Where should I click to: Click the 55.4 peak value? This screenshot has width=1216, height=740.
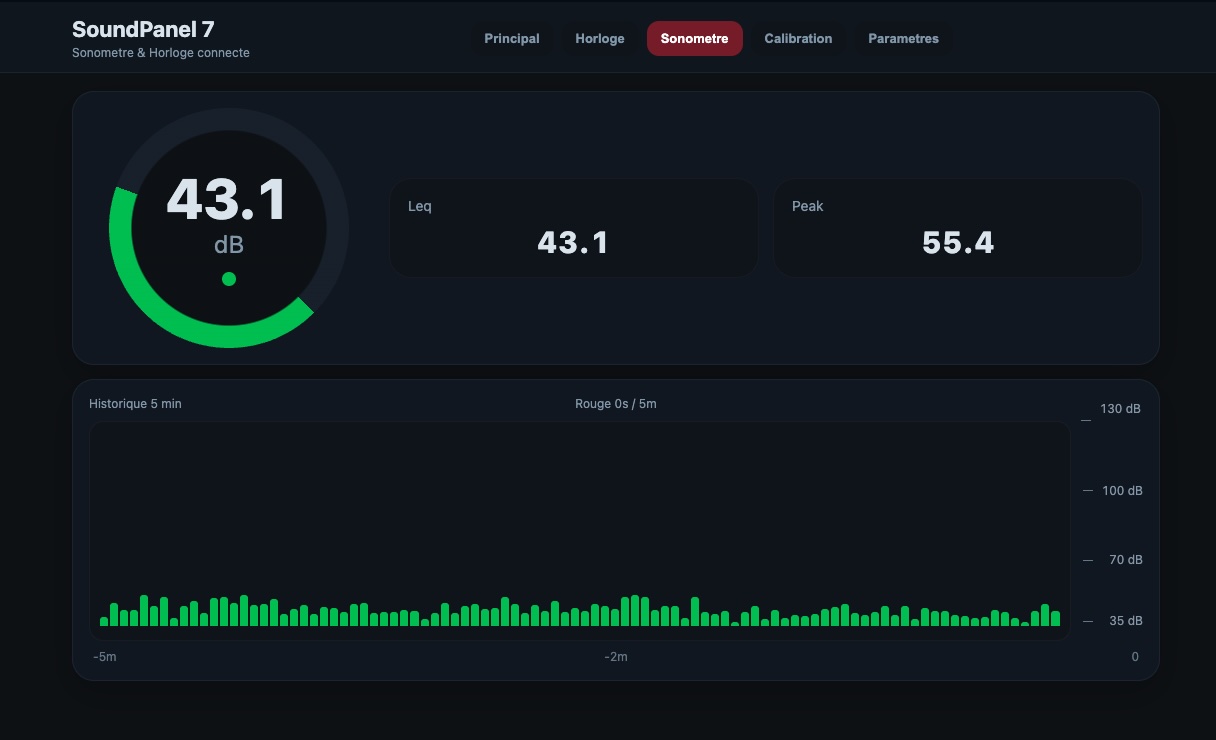pyautogui.click(x=958, y=242)
